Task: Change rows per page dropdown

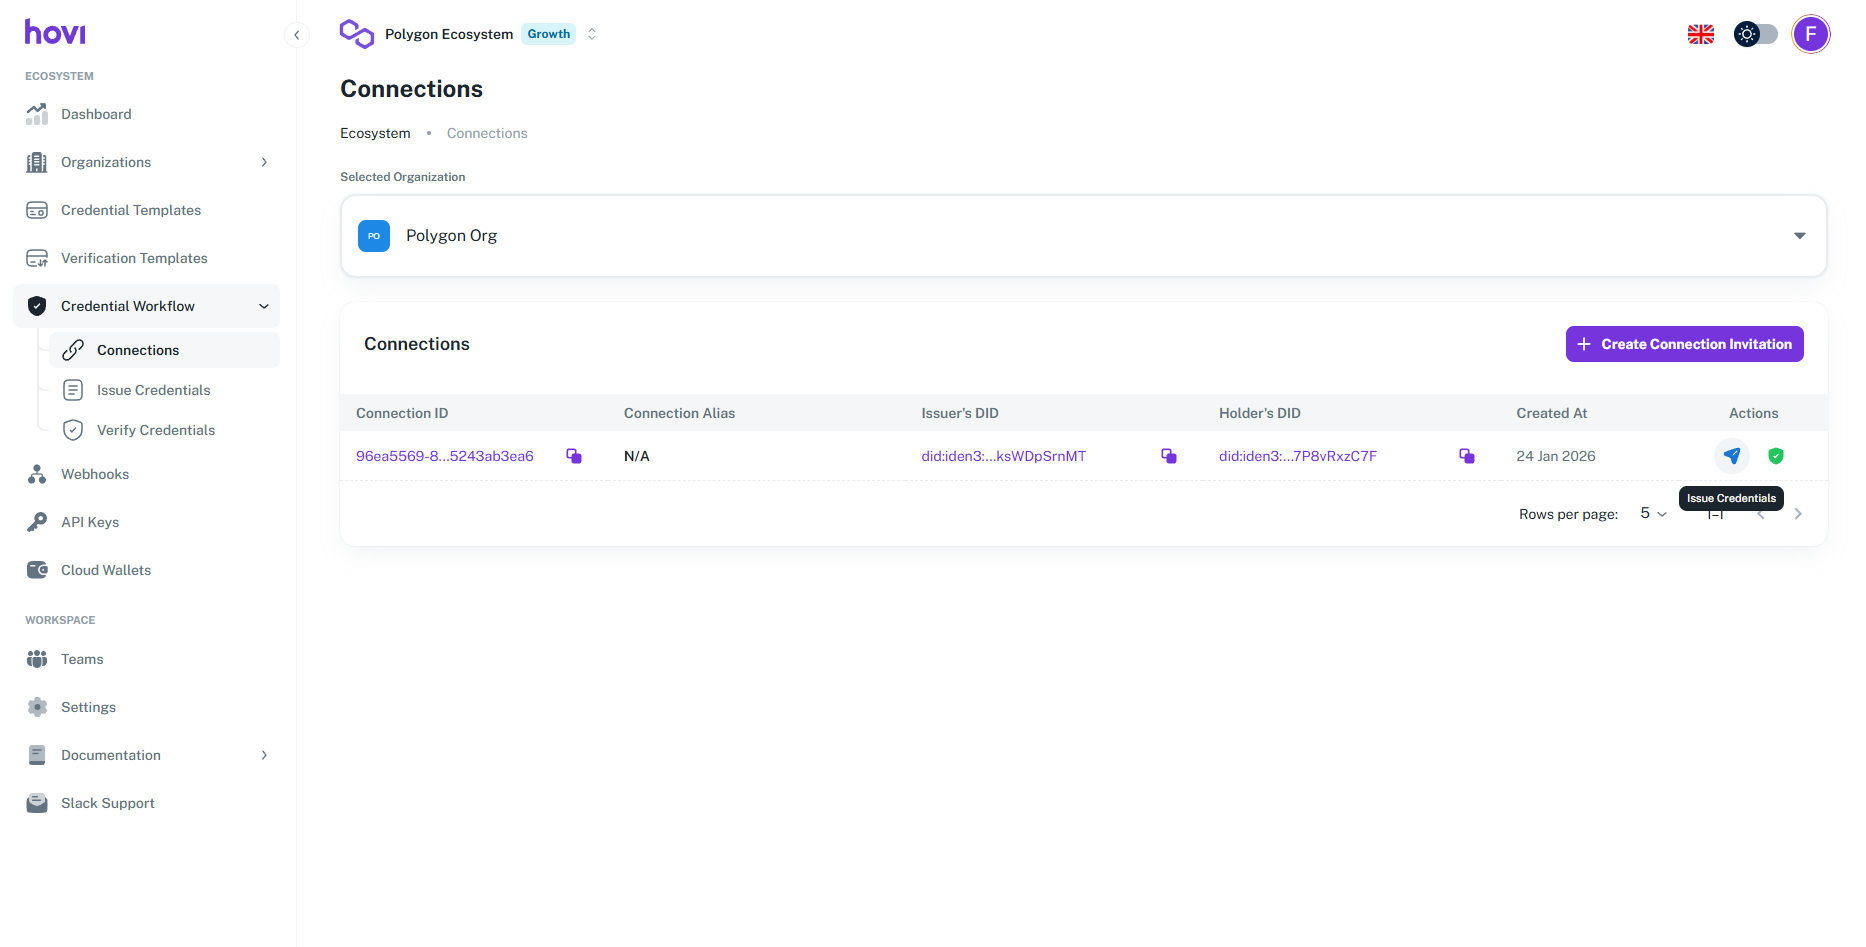Action: [x=1653, y=514]
